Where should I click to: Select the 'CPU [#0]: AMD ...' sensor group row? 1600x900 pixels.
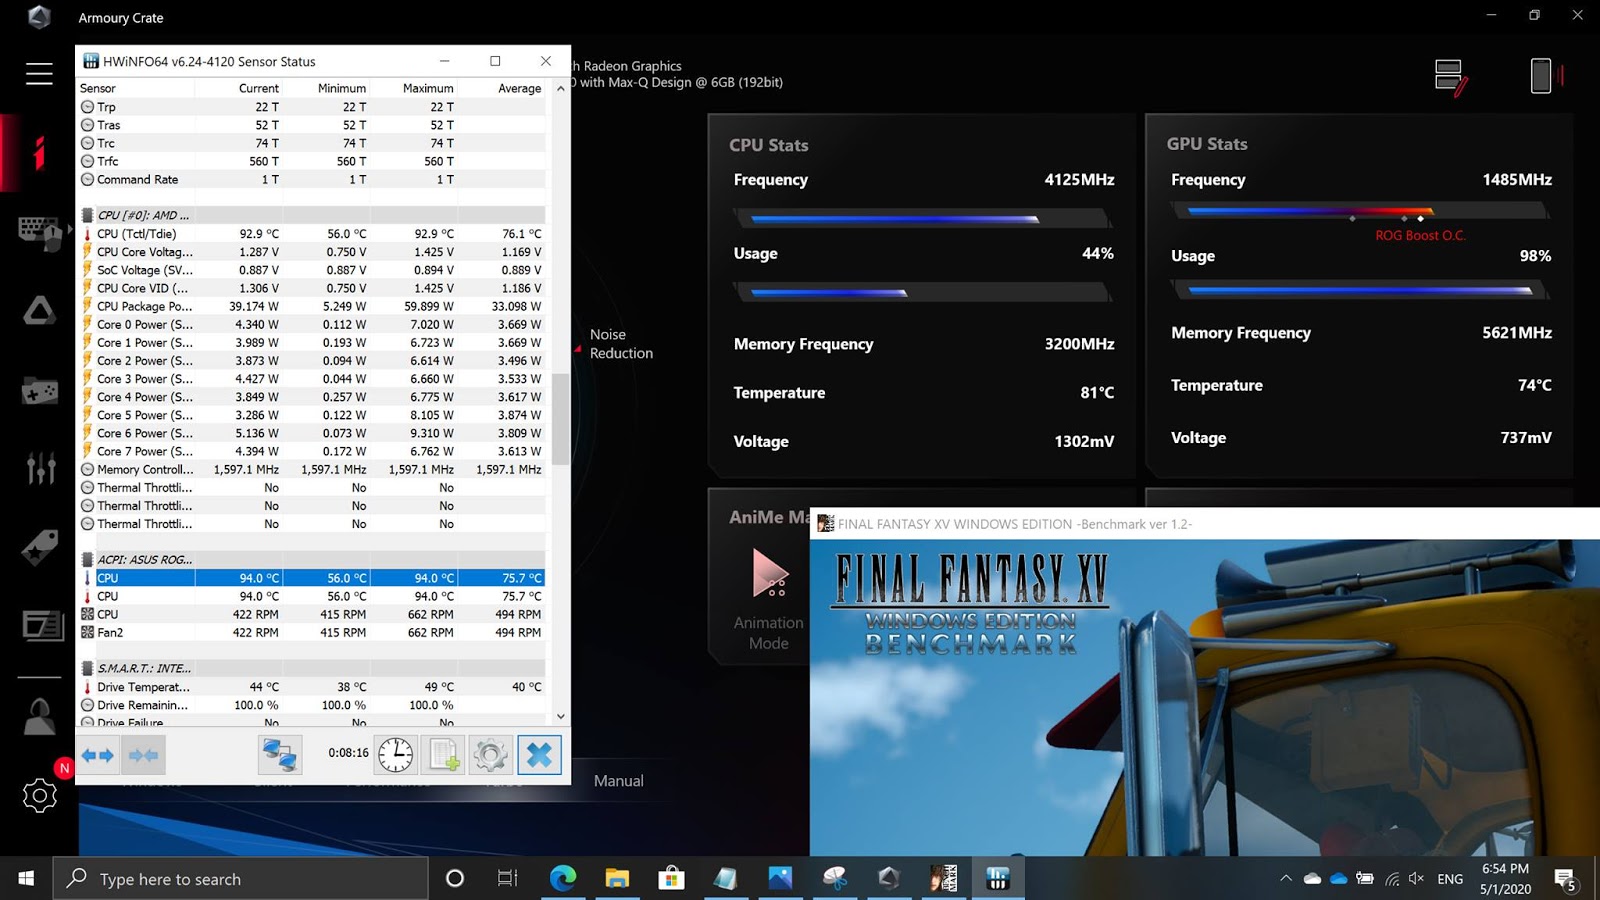tap(311, 215)
